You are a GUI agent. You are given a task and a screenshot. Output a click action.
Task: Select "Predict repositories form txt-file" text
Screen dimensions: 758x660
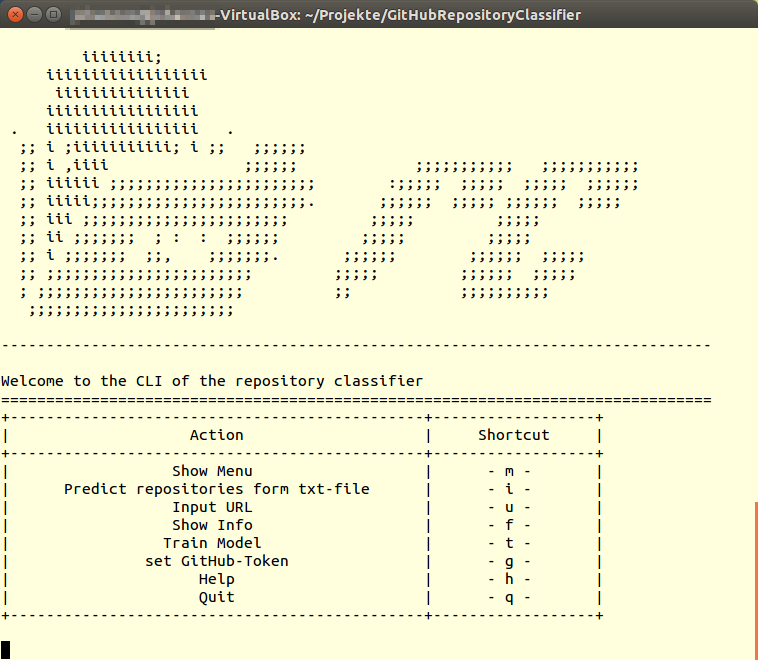tap(217, 489)
